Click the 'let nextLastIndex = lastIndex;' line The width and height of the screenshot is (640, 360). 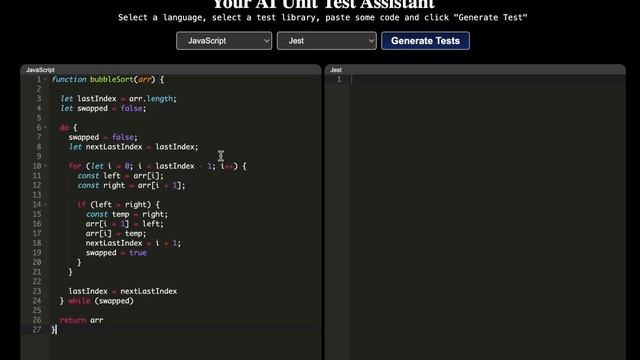[x=133, y=147]
